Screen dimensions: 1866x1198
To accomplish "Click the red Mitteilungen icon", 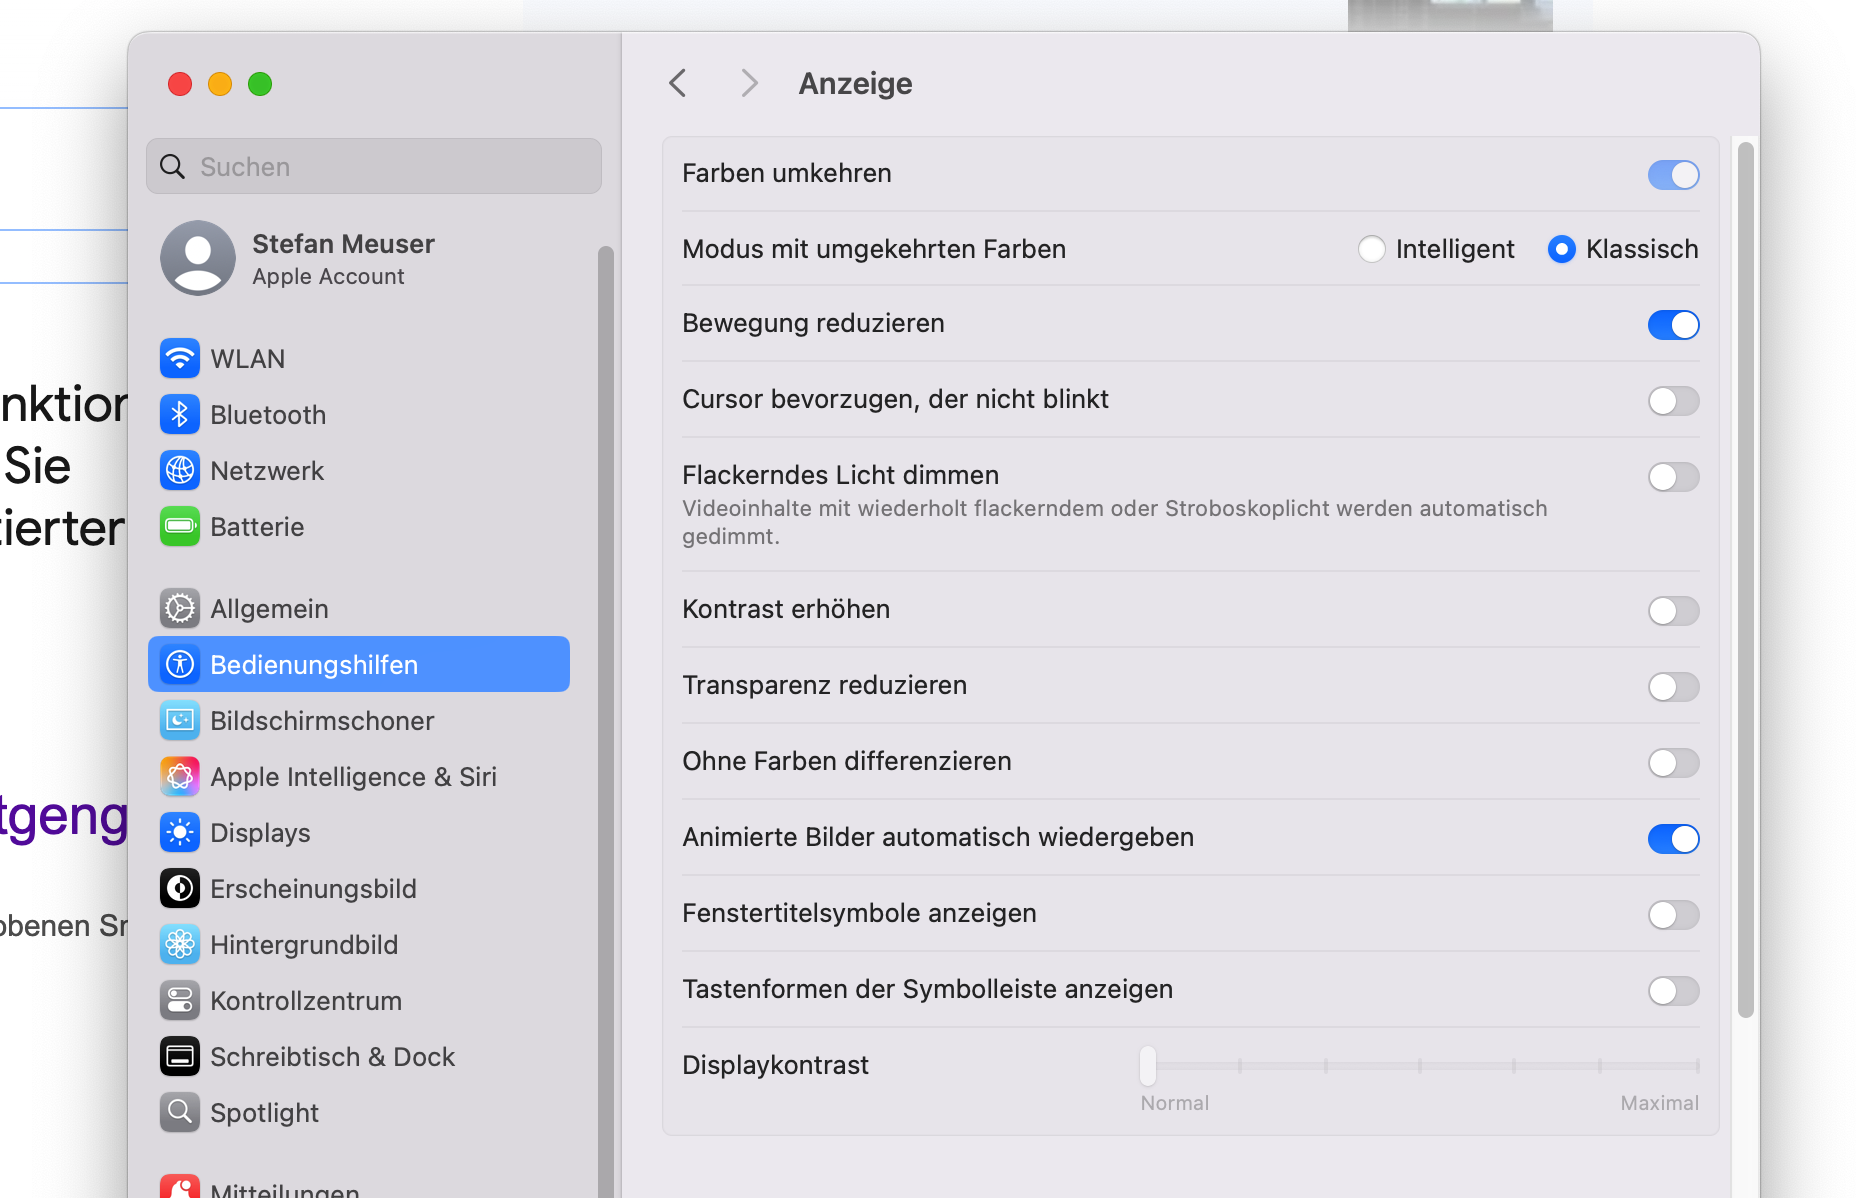I will (180, 1186).
